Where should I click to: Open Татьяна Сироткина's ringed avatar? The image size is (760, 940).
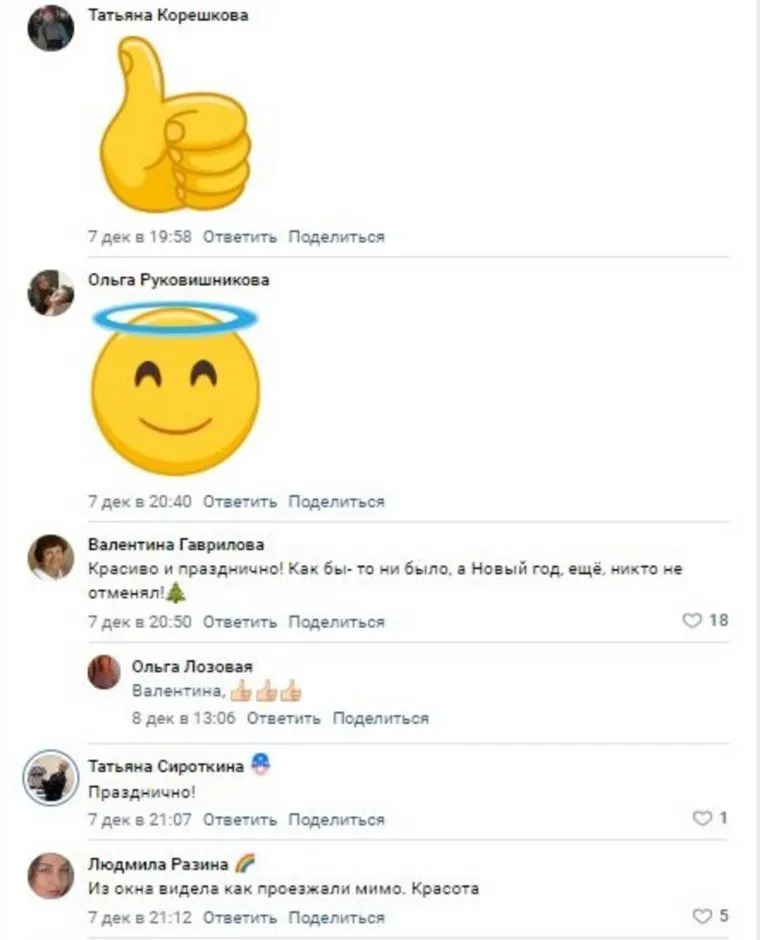(51, 778)
